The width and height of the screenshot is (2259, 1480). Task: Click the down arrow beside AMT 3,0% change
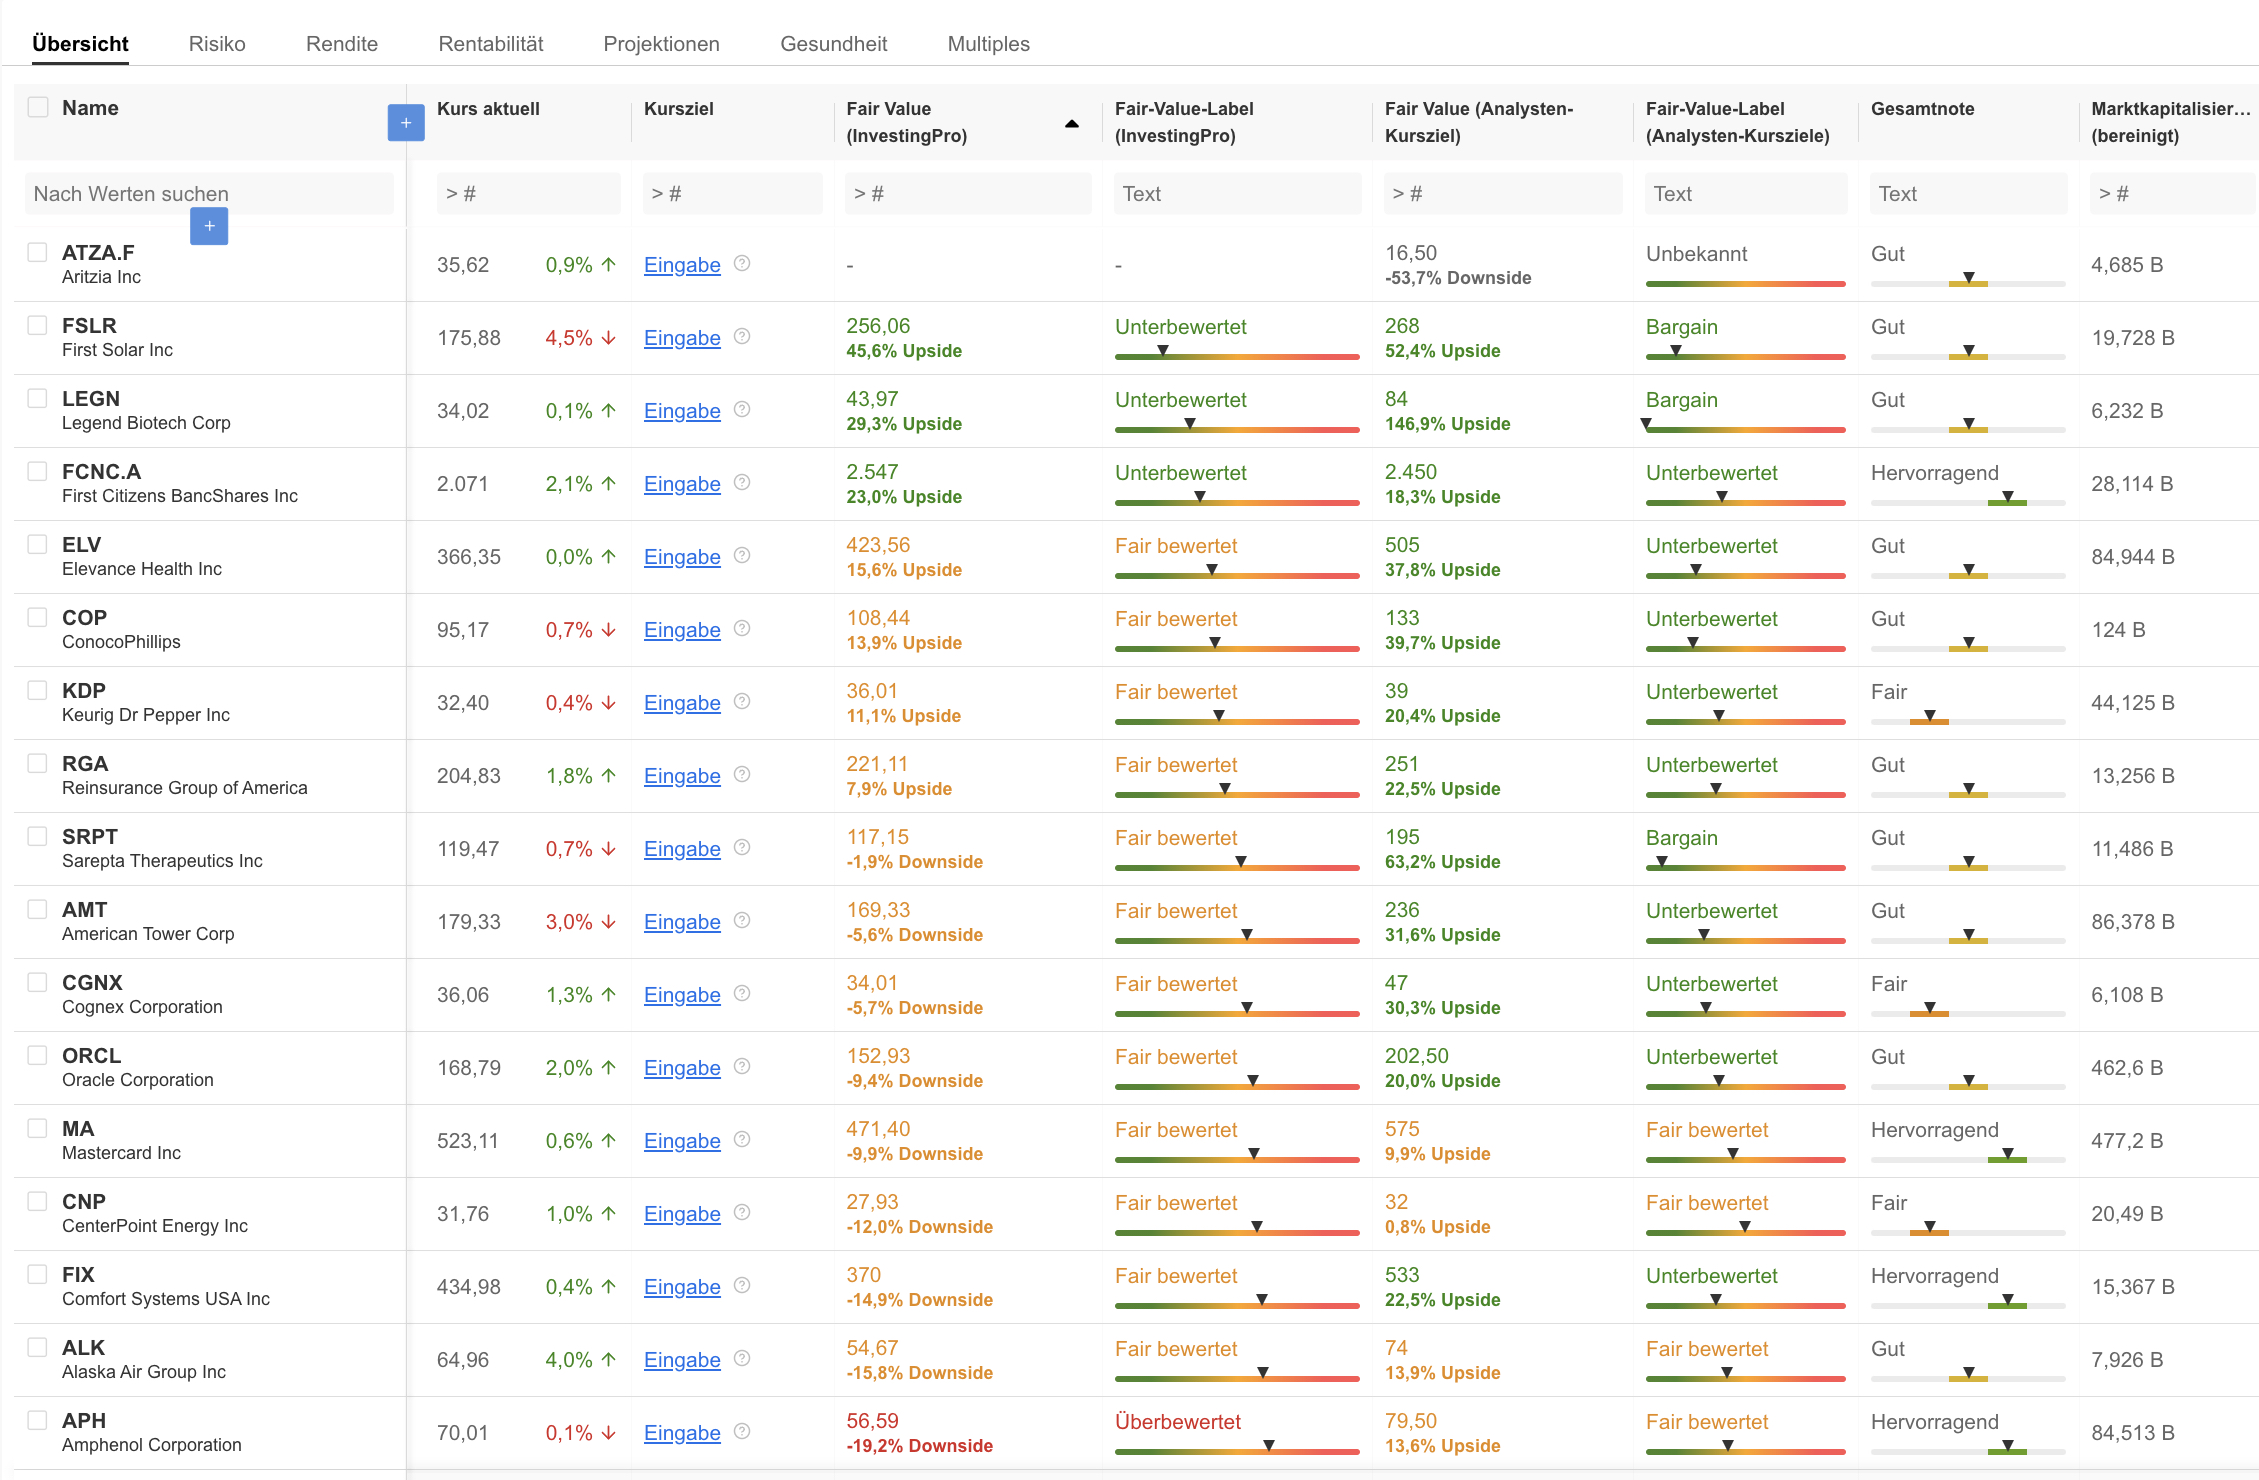point(609,922)
